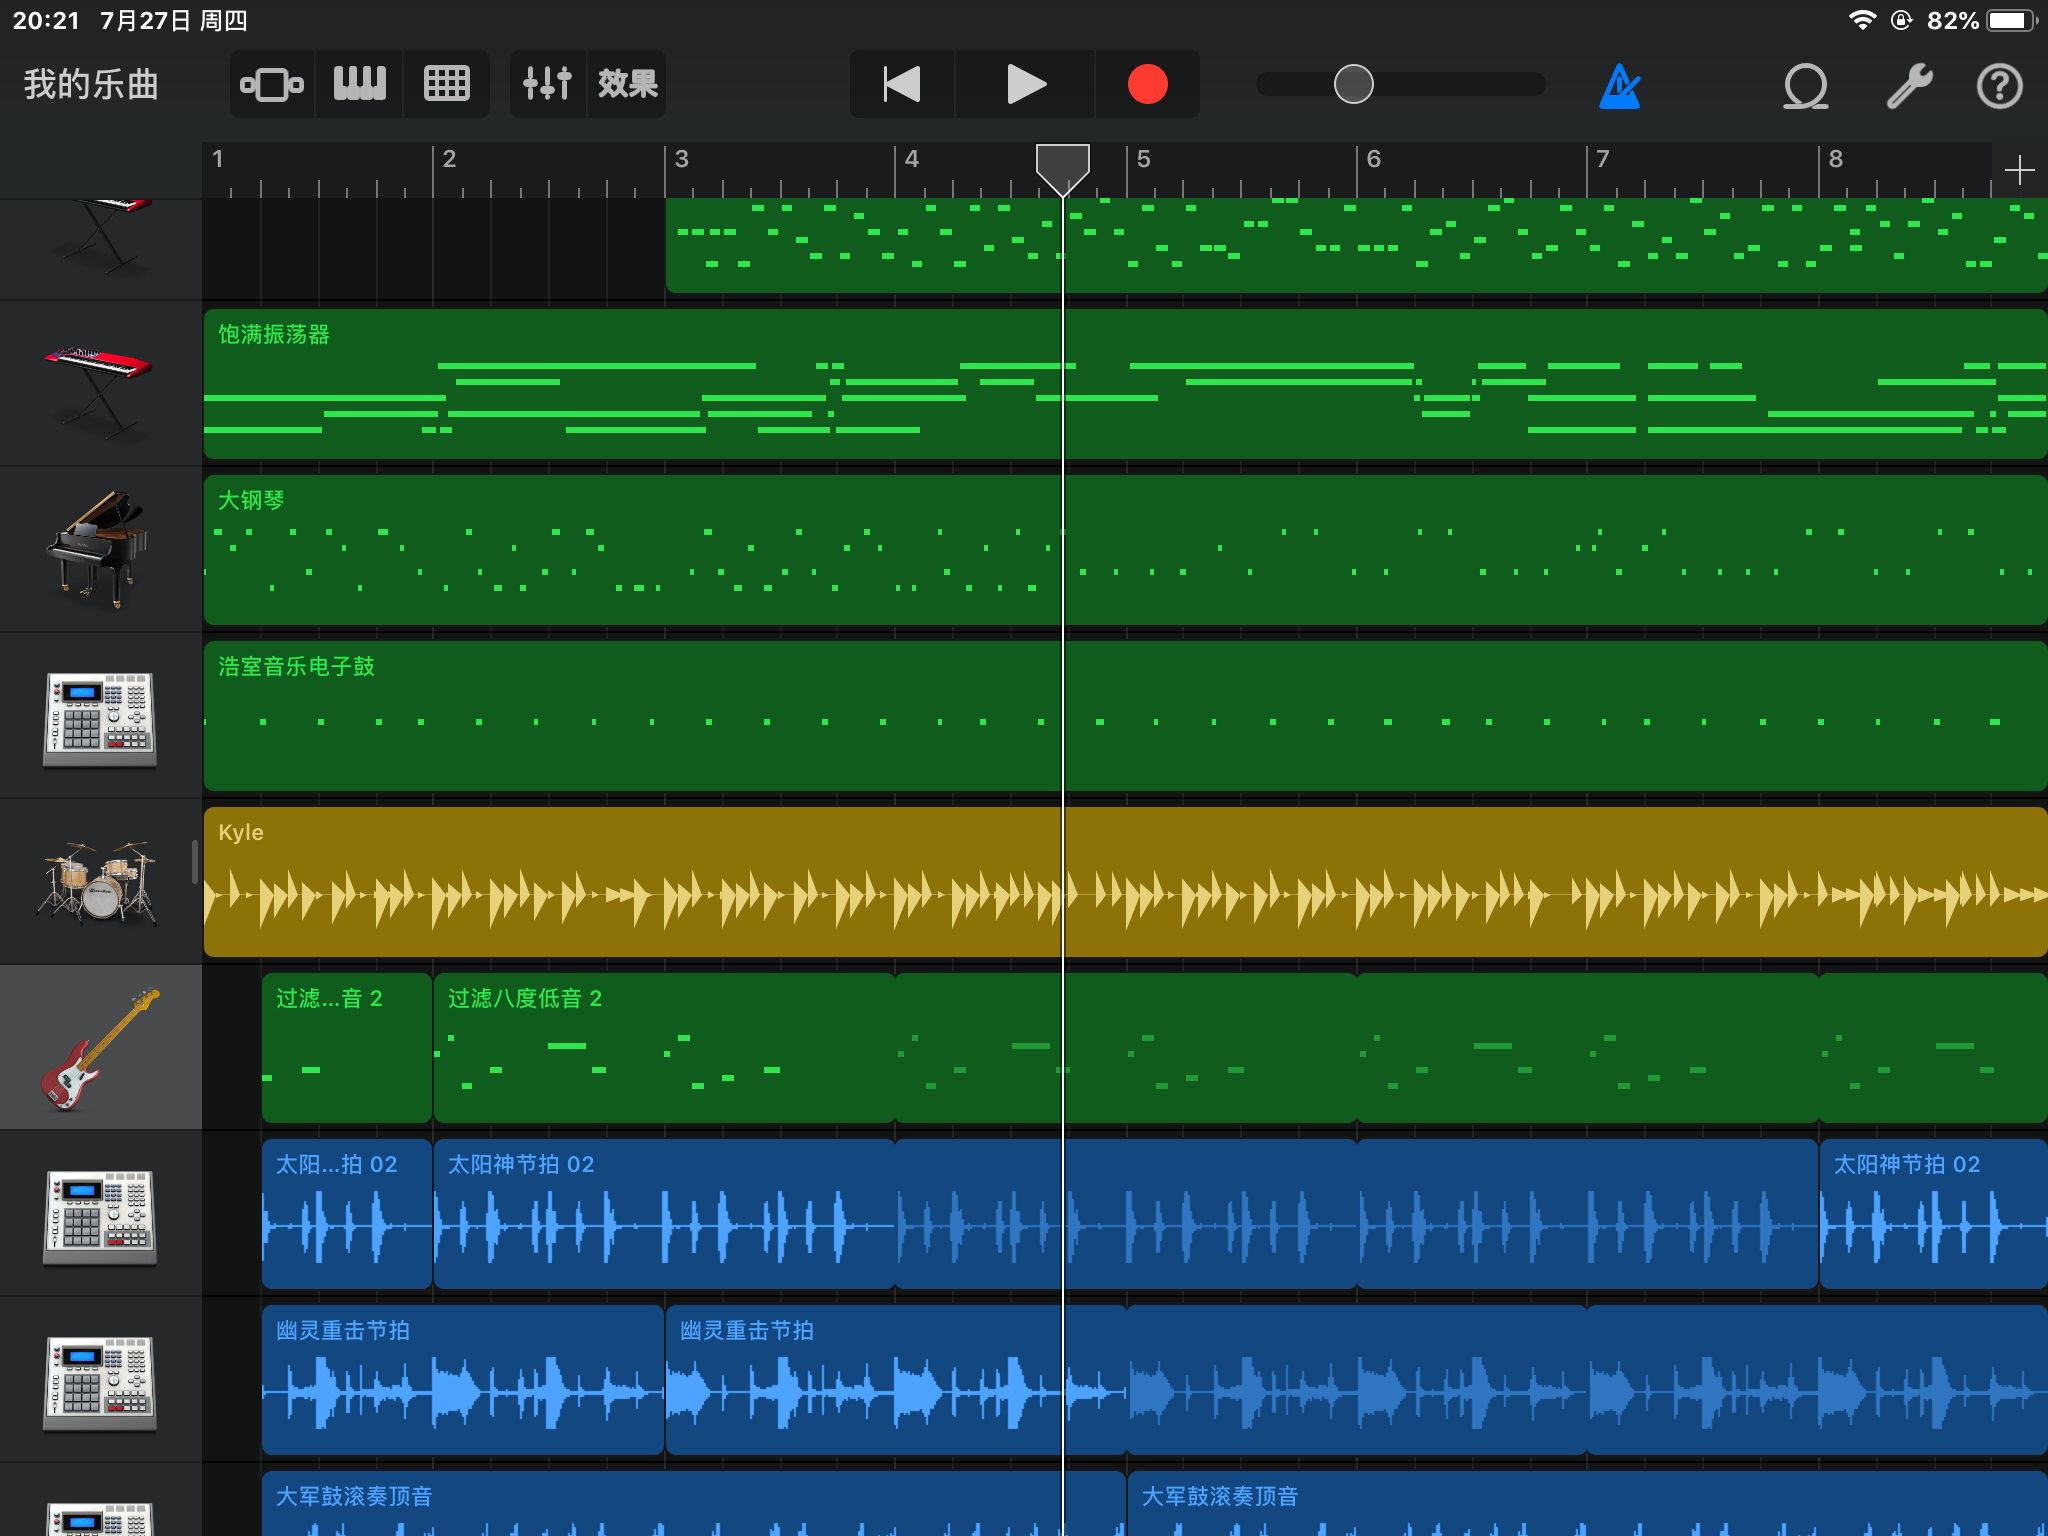Select the 太阳神节拍 02 region at bar 8
The height and width of the screenshot is (1536, 2048).
(1933, 1214)
